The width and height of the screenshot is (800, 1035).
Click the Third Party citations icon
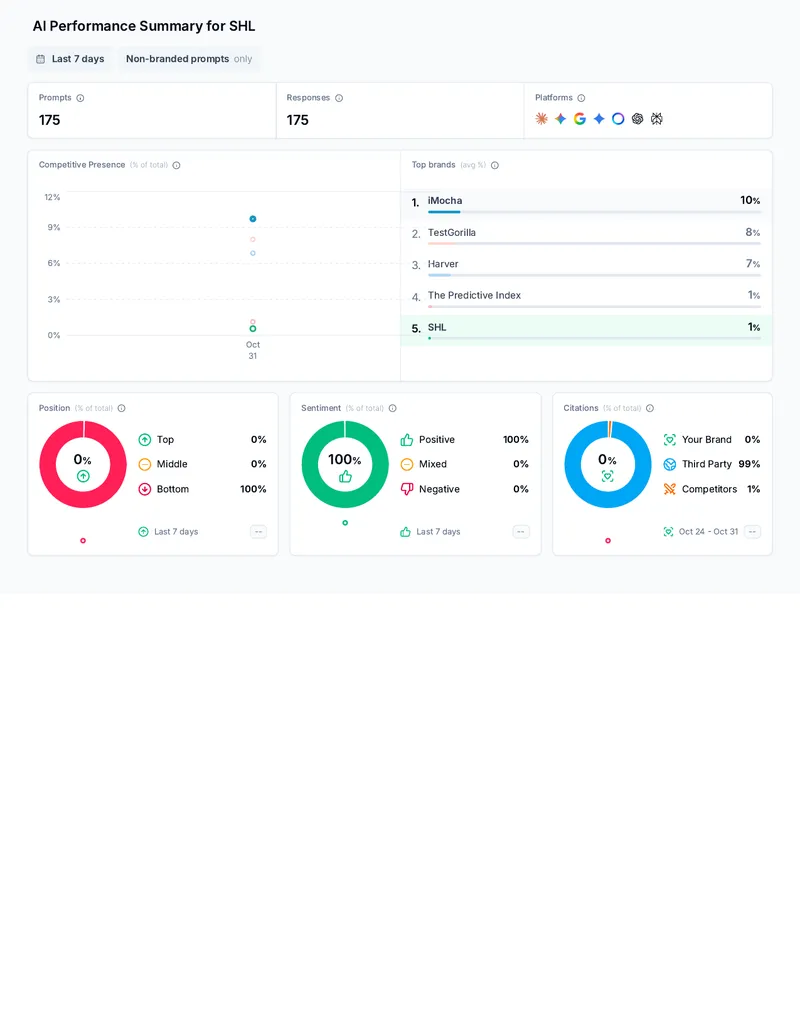point(669,465)
